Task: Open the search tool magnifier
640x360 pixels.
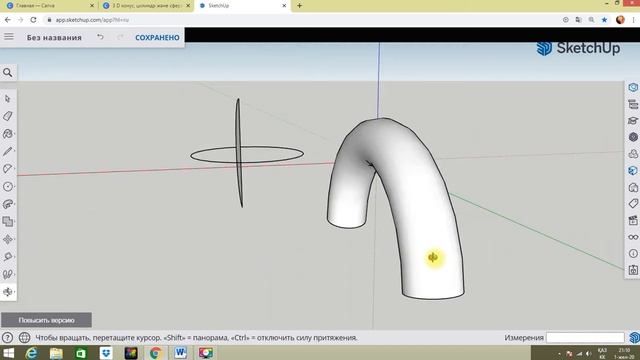Action: coord(8,73)
